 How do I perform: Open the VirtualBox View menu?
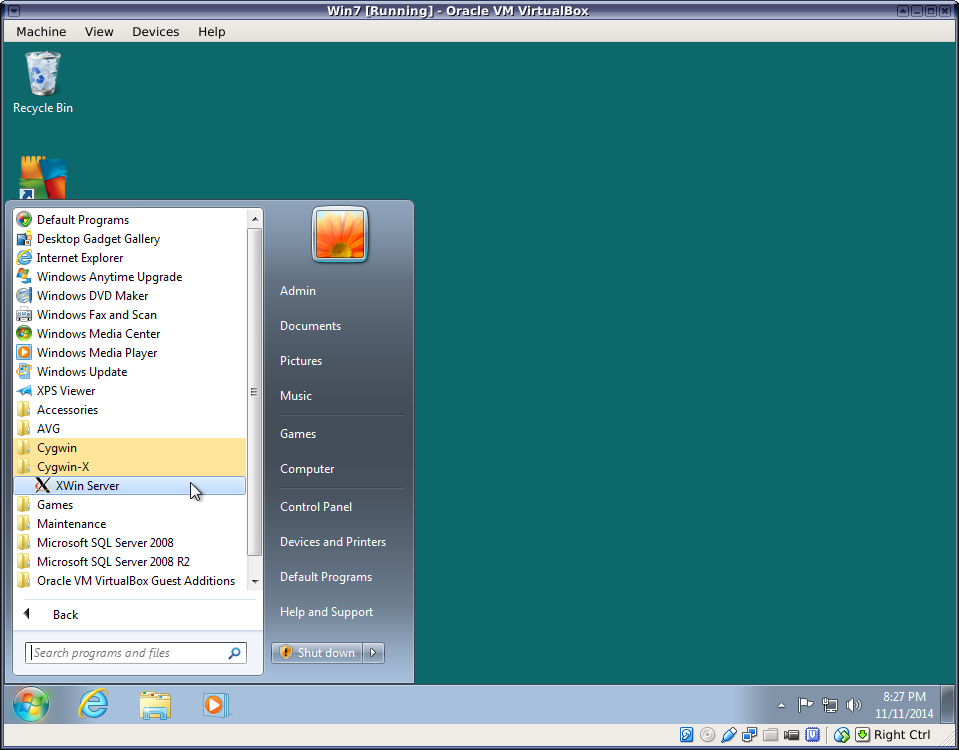point(99,32)
